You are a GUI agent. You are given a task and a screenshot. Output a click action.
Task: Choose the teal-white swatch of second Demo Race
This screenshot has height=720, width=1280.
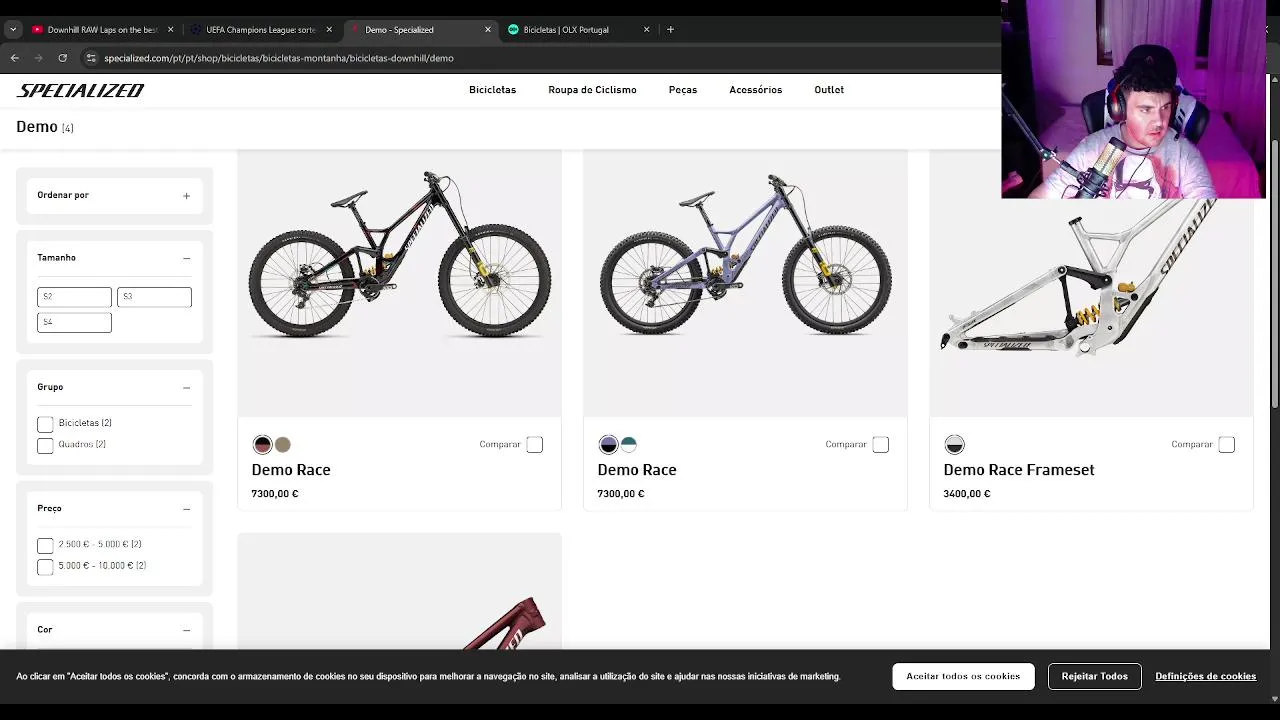pyautogui.click(x=629, y=445)
